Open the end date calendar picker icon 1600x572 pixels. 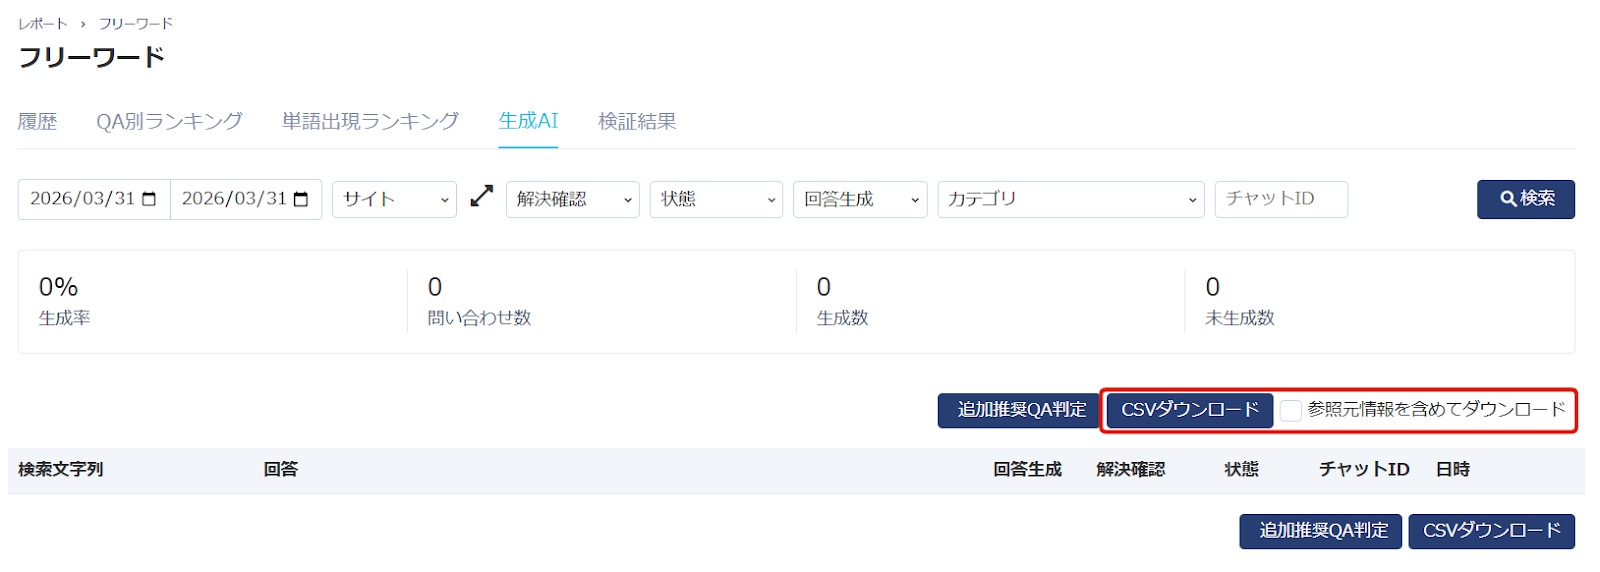[x=301, y=199]
